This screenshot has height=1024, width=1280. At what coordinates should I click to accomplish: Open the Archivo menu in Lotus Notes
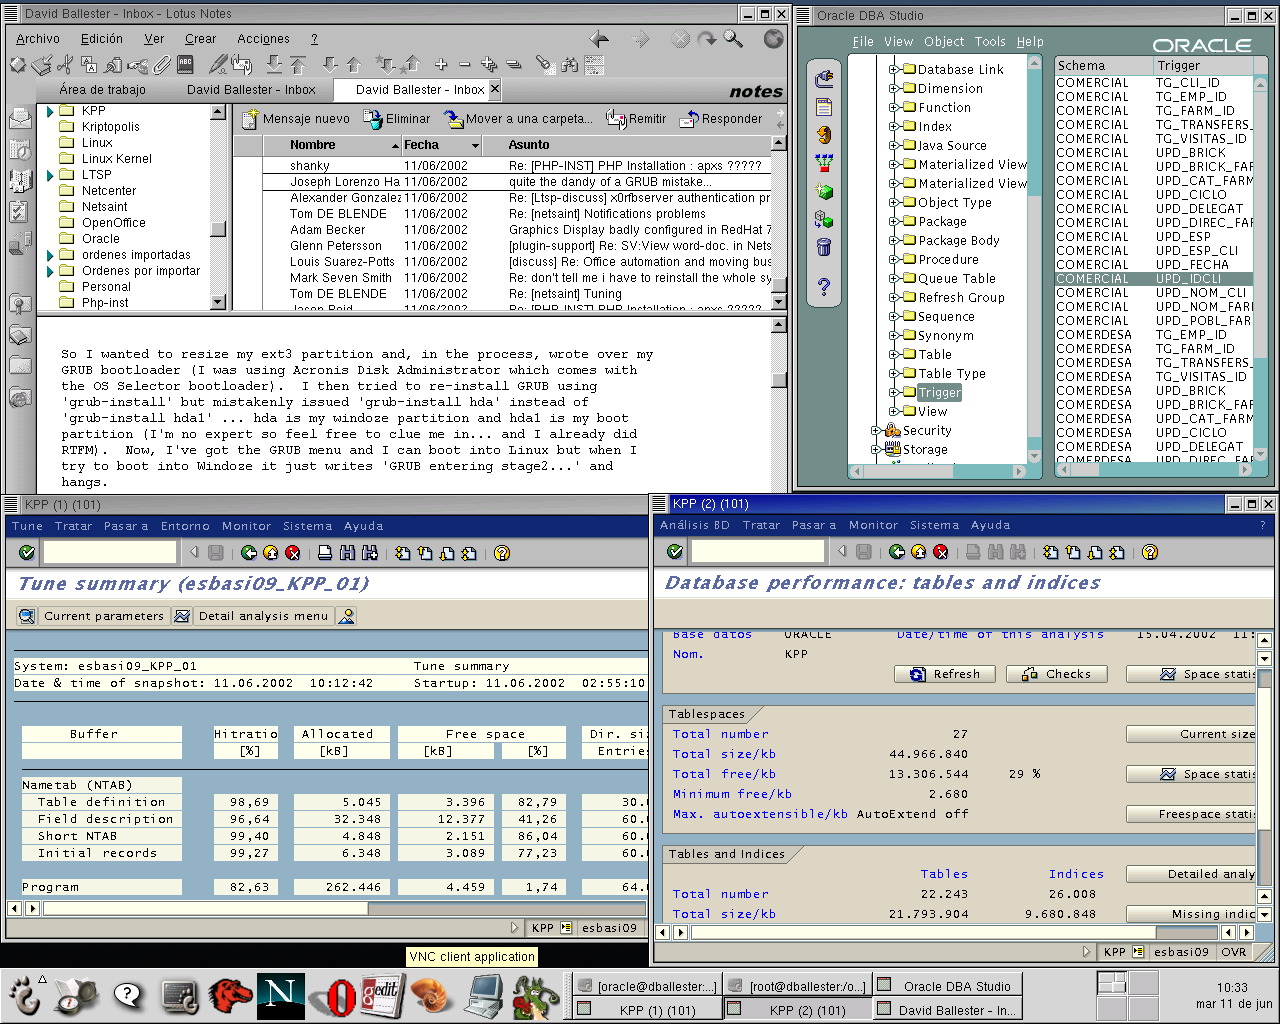pos(38,39)
